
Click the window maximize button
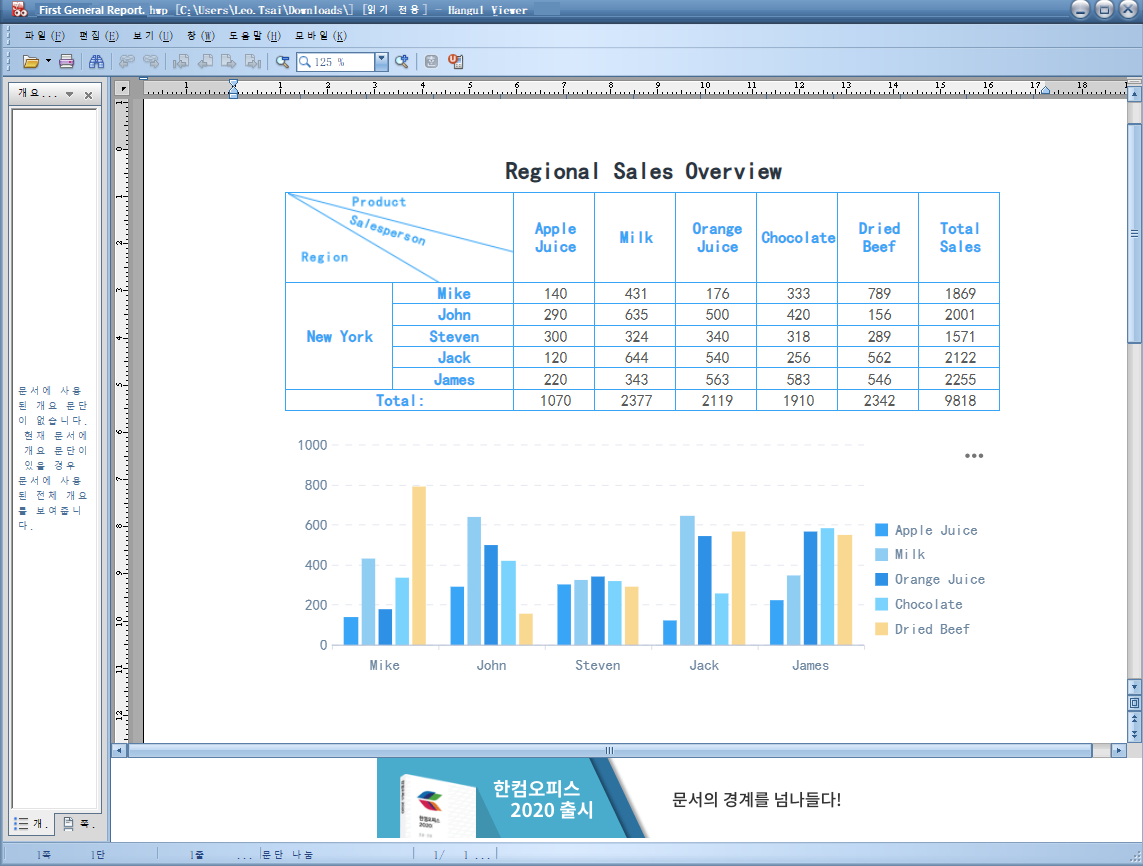click(x=1105, y=9)
